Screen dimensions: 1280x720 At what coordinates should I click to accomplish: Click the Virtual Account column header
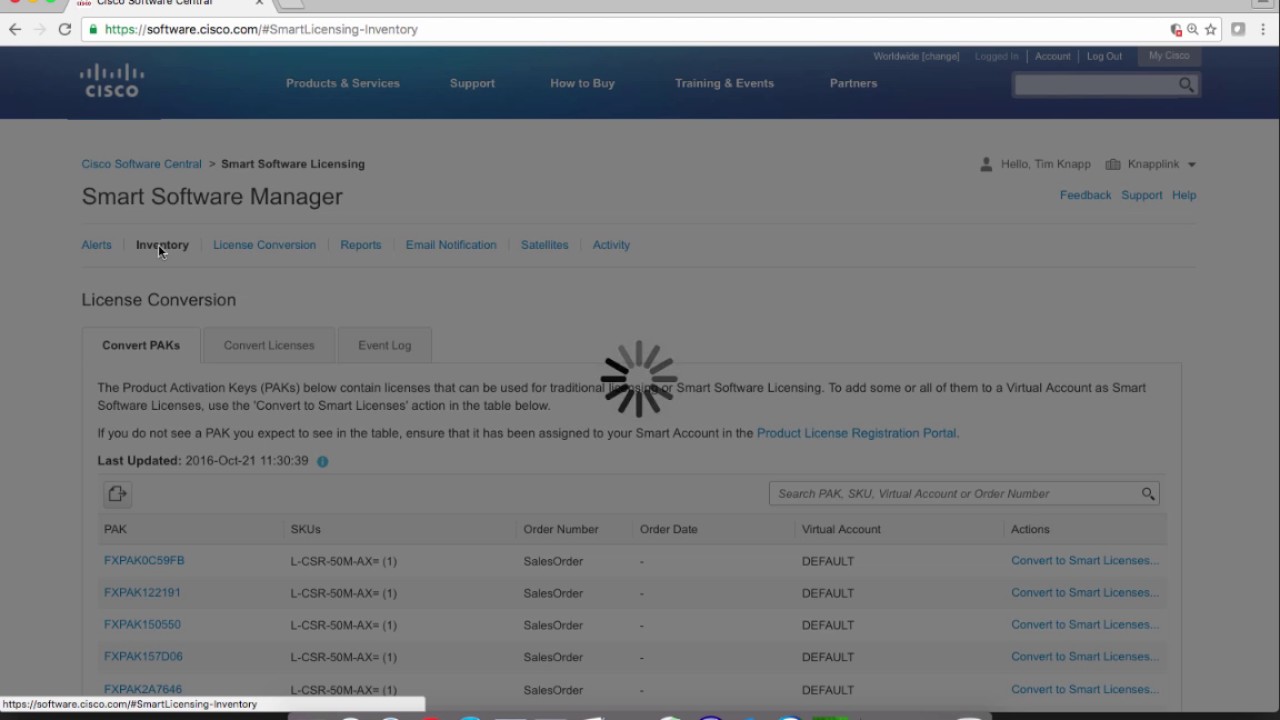coord(841,529)
